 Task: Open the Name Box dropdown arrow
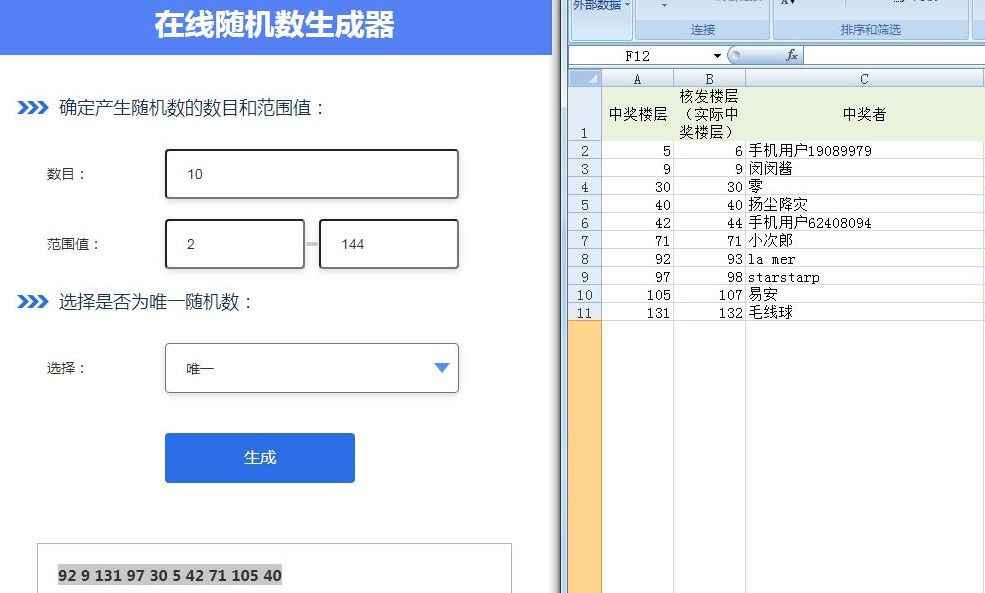pyautogui.click(x=717, y=56)
